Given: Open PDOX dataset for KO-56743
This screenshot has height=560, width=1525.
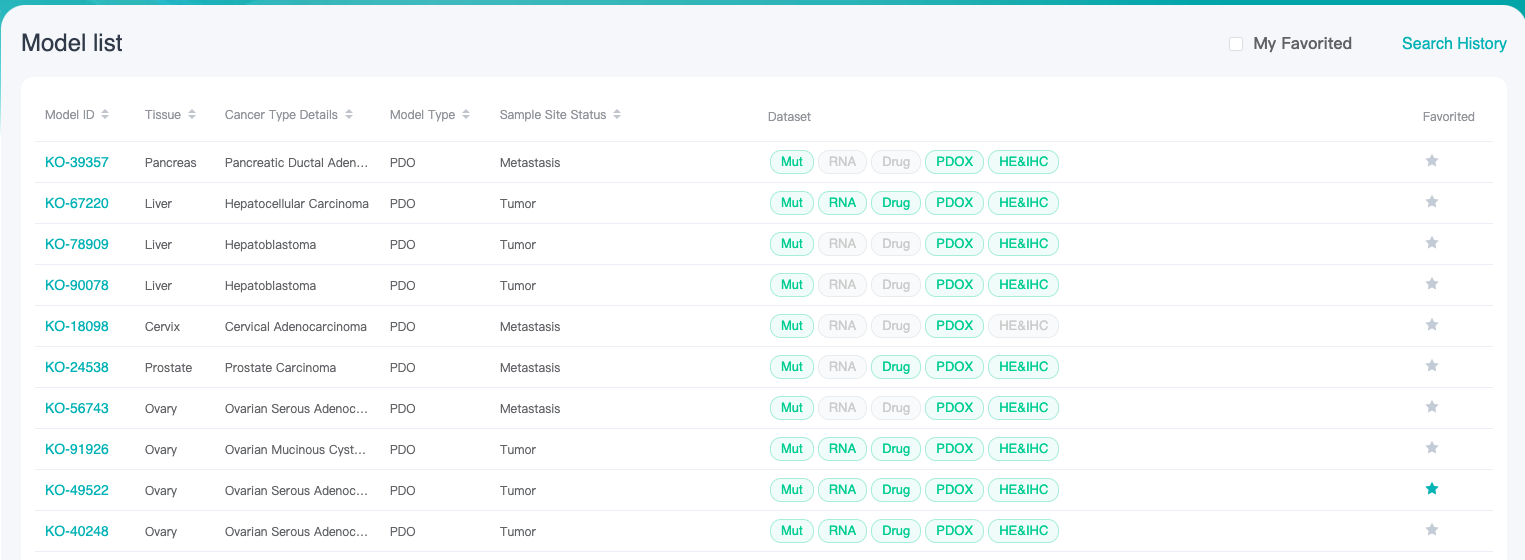Looking at the screenshot, I should tap(954, 408).
